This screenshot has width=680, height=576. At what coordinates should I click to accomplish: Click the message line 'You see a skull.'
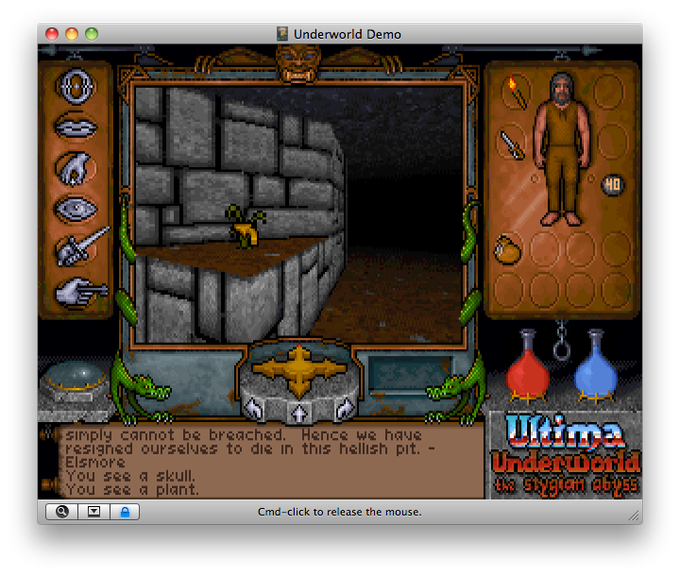130,476
